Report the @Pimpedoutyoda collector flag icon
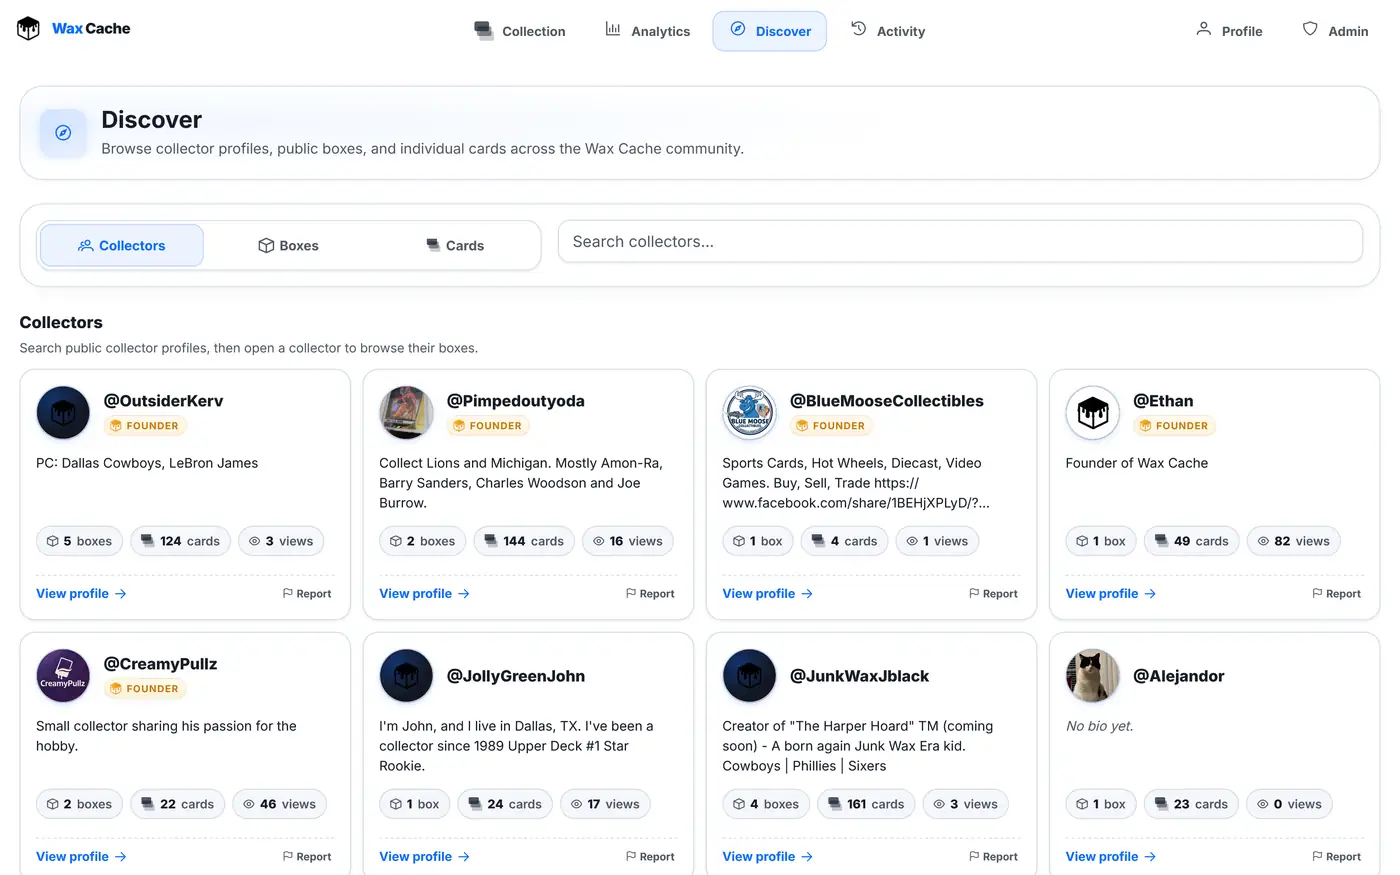Screen dimensions: 1400x875 click(631, 593)
